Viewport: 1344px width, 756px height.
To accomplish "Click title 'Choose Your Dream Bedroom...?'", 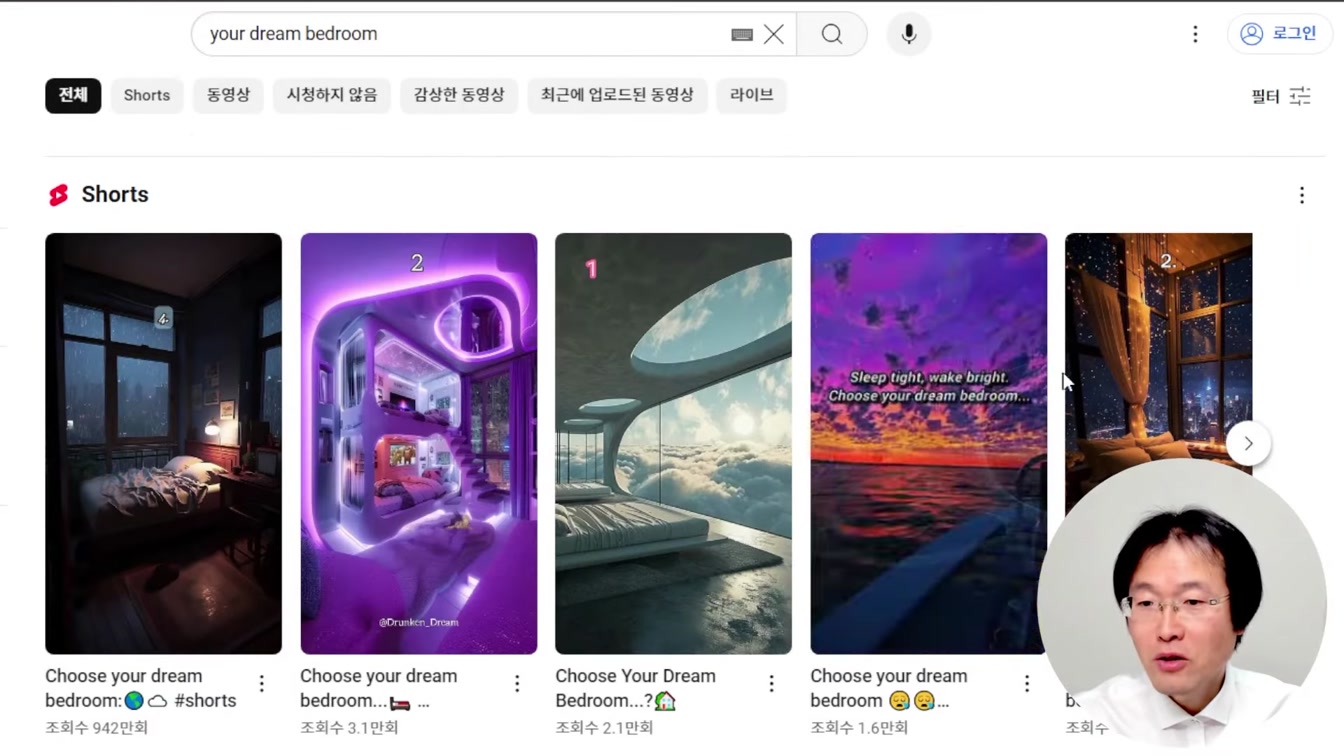I will pyautogui.click(x=635, y=688).
